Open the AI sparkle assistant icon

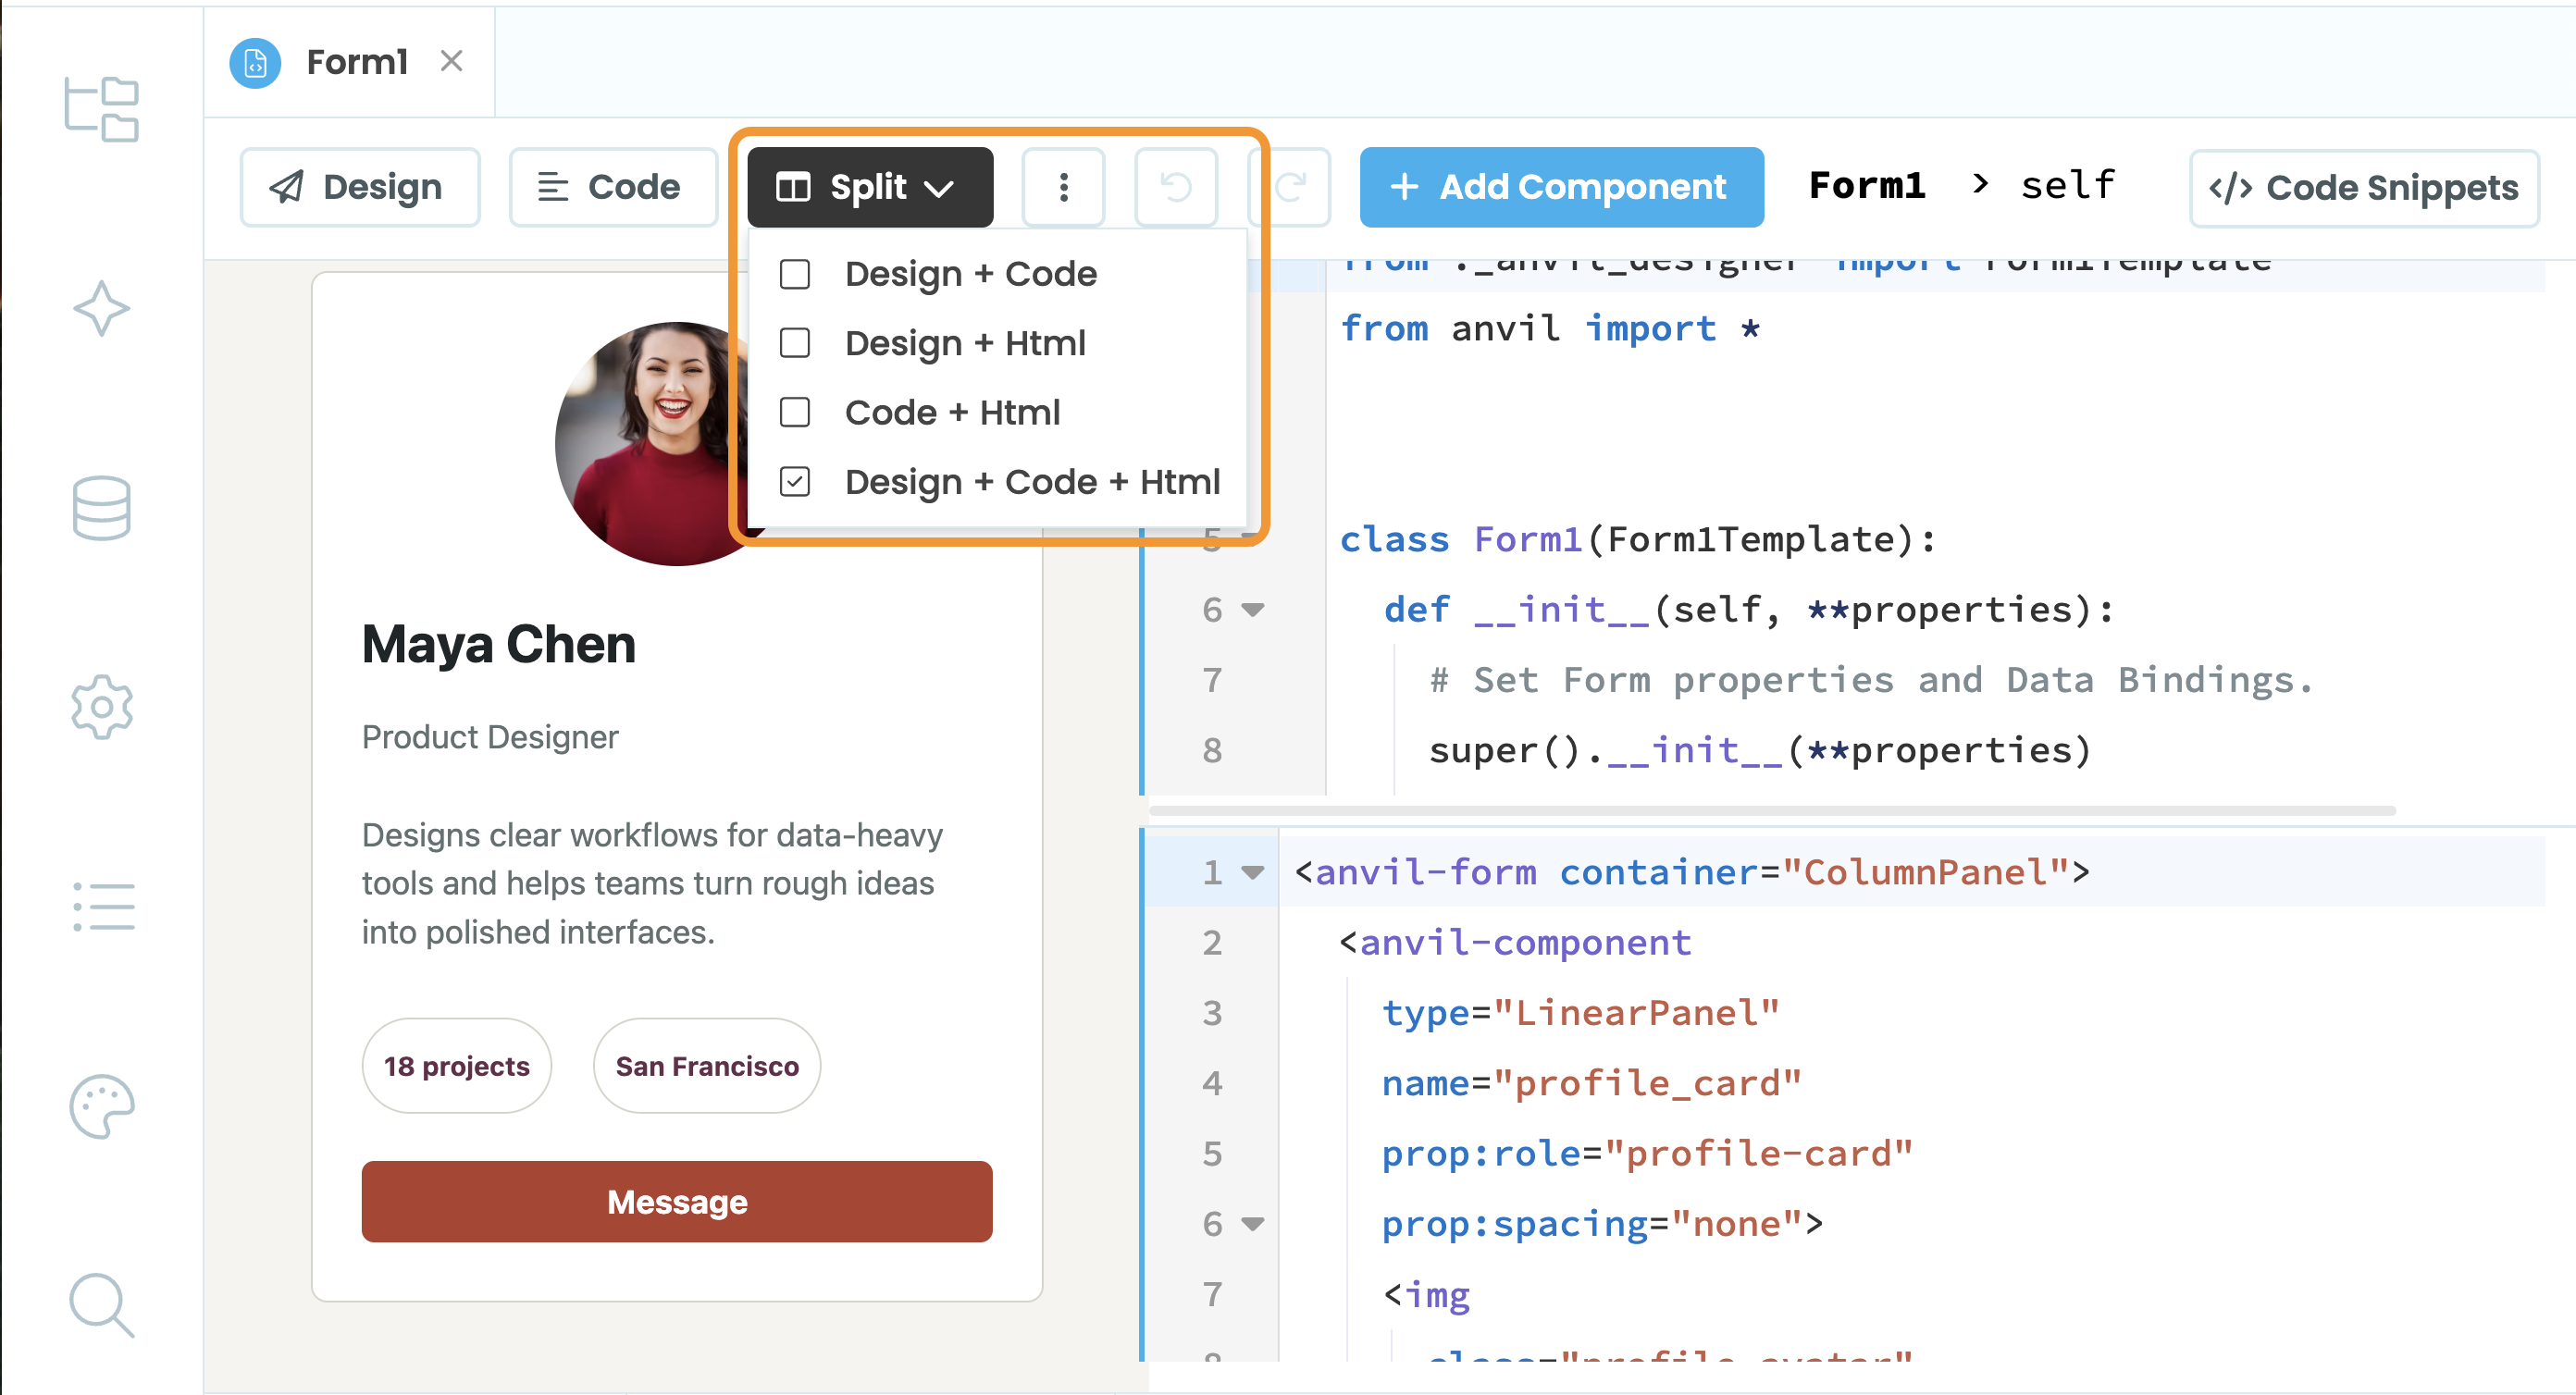pyautogui.click(x=101, y=308)
